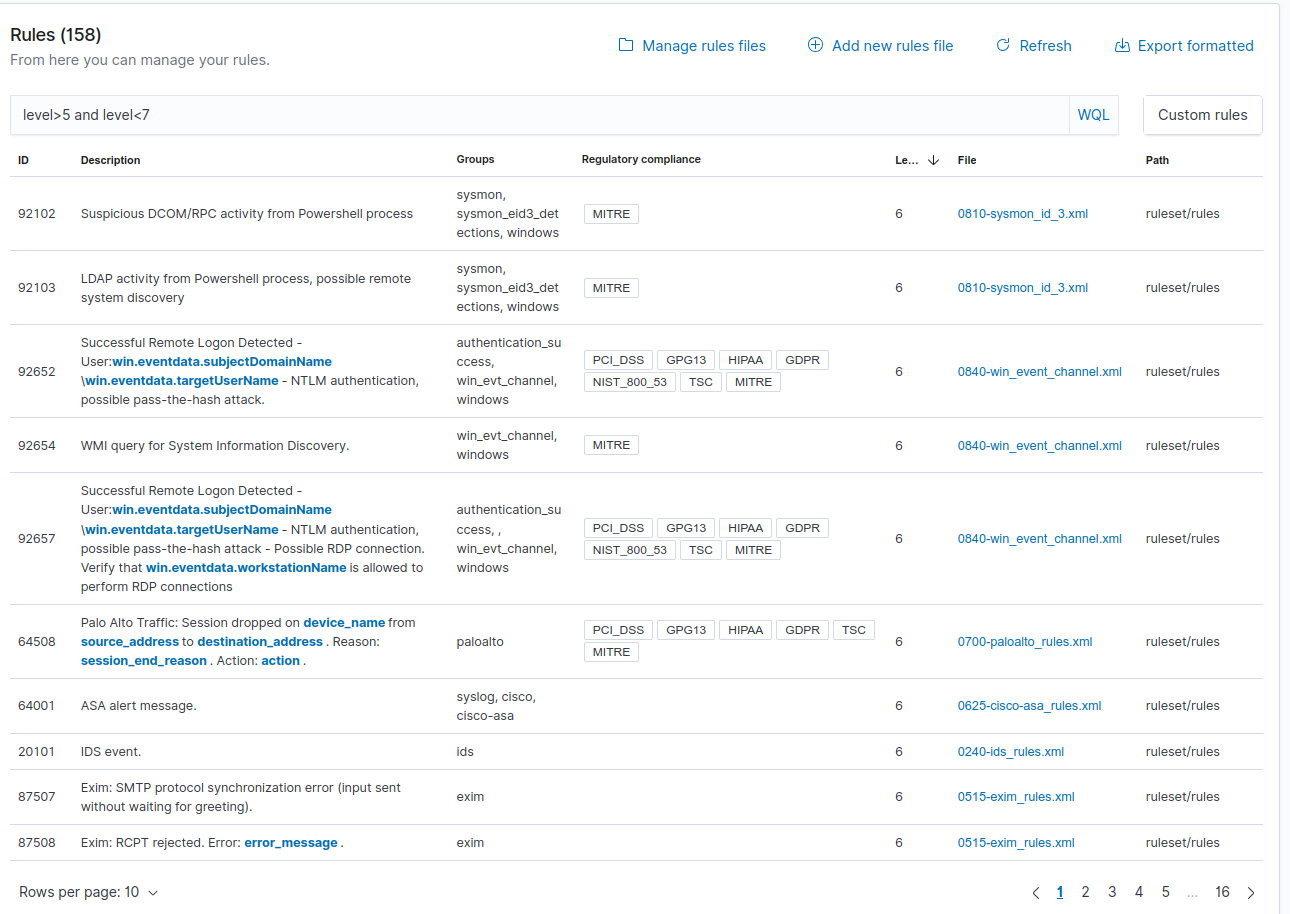
Task: Navigate to page 16 of rules
Action: click(x=1222, y=892)
